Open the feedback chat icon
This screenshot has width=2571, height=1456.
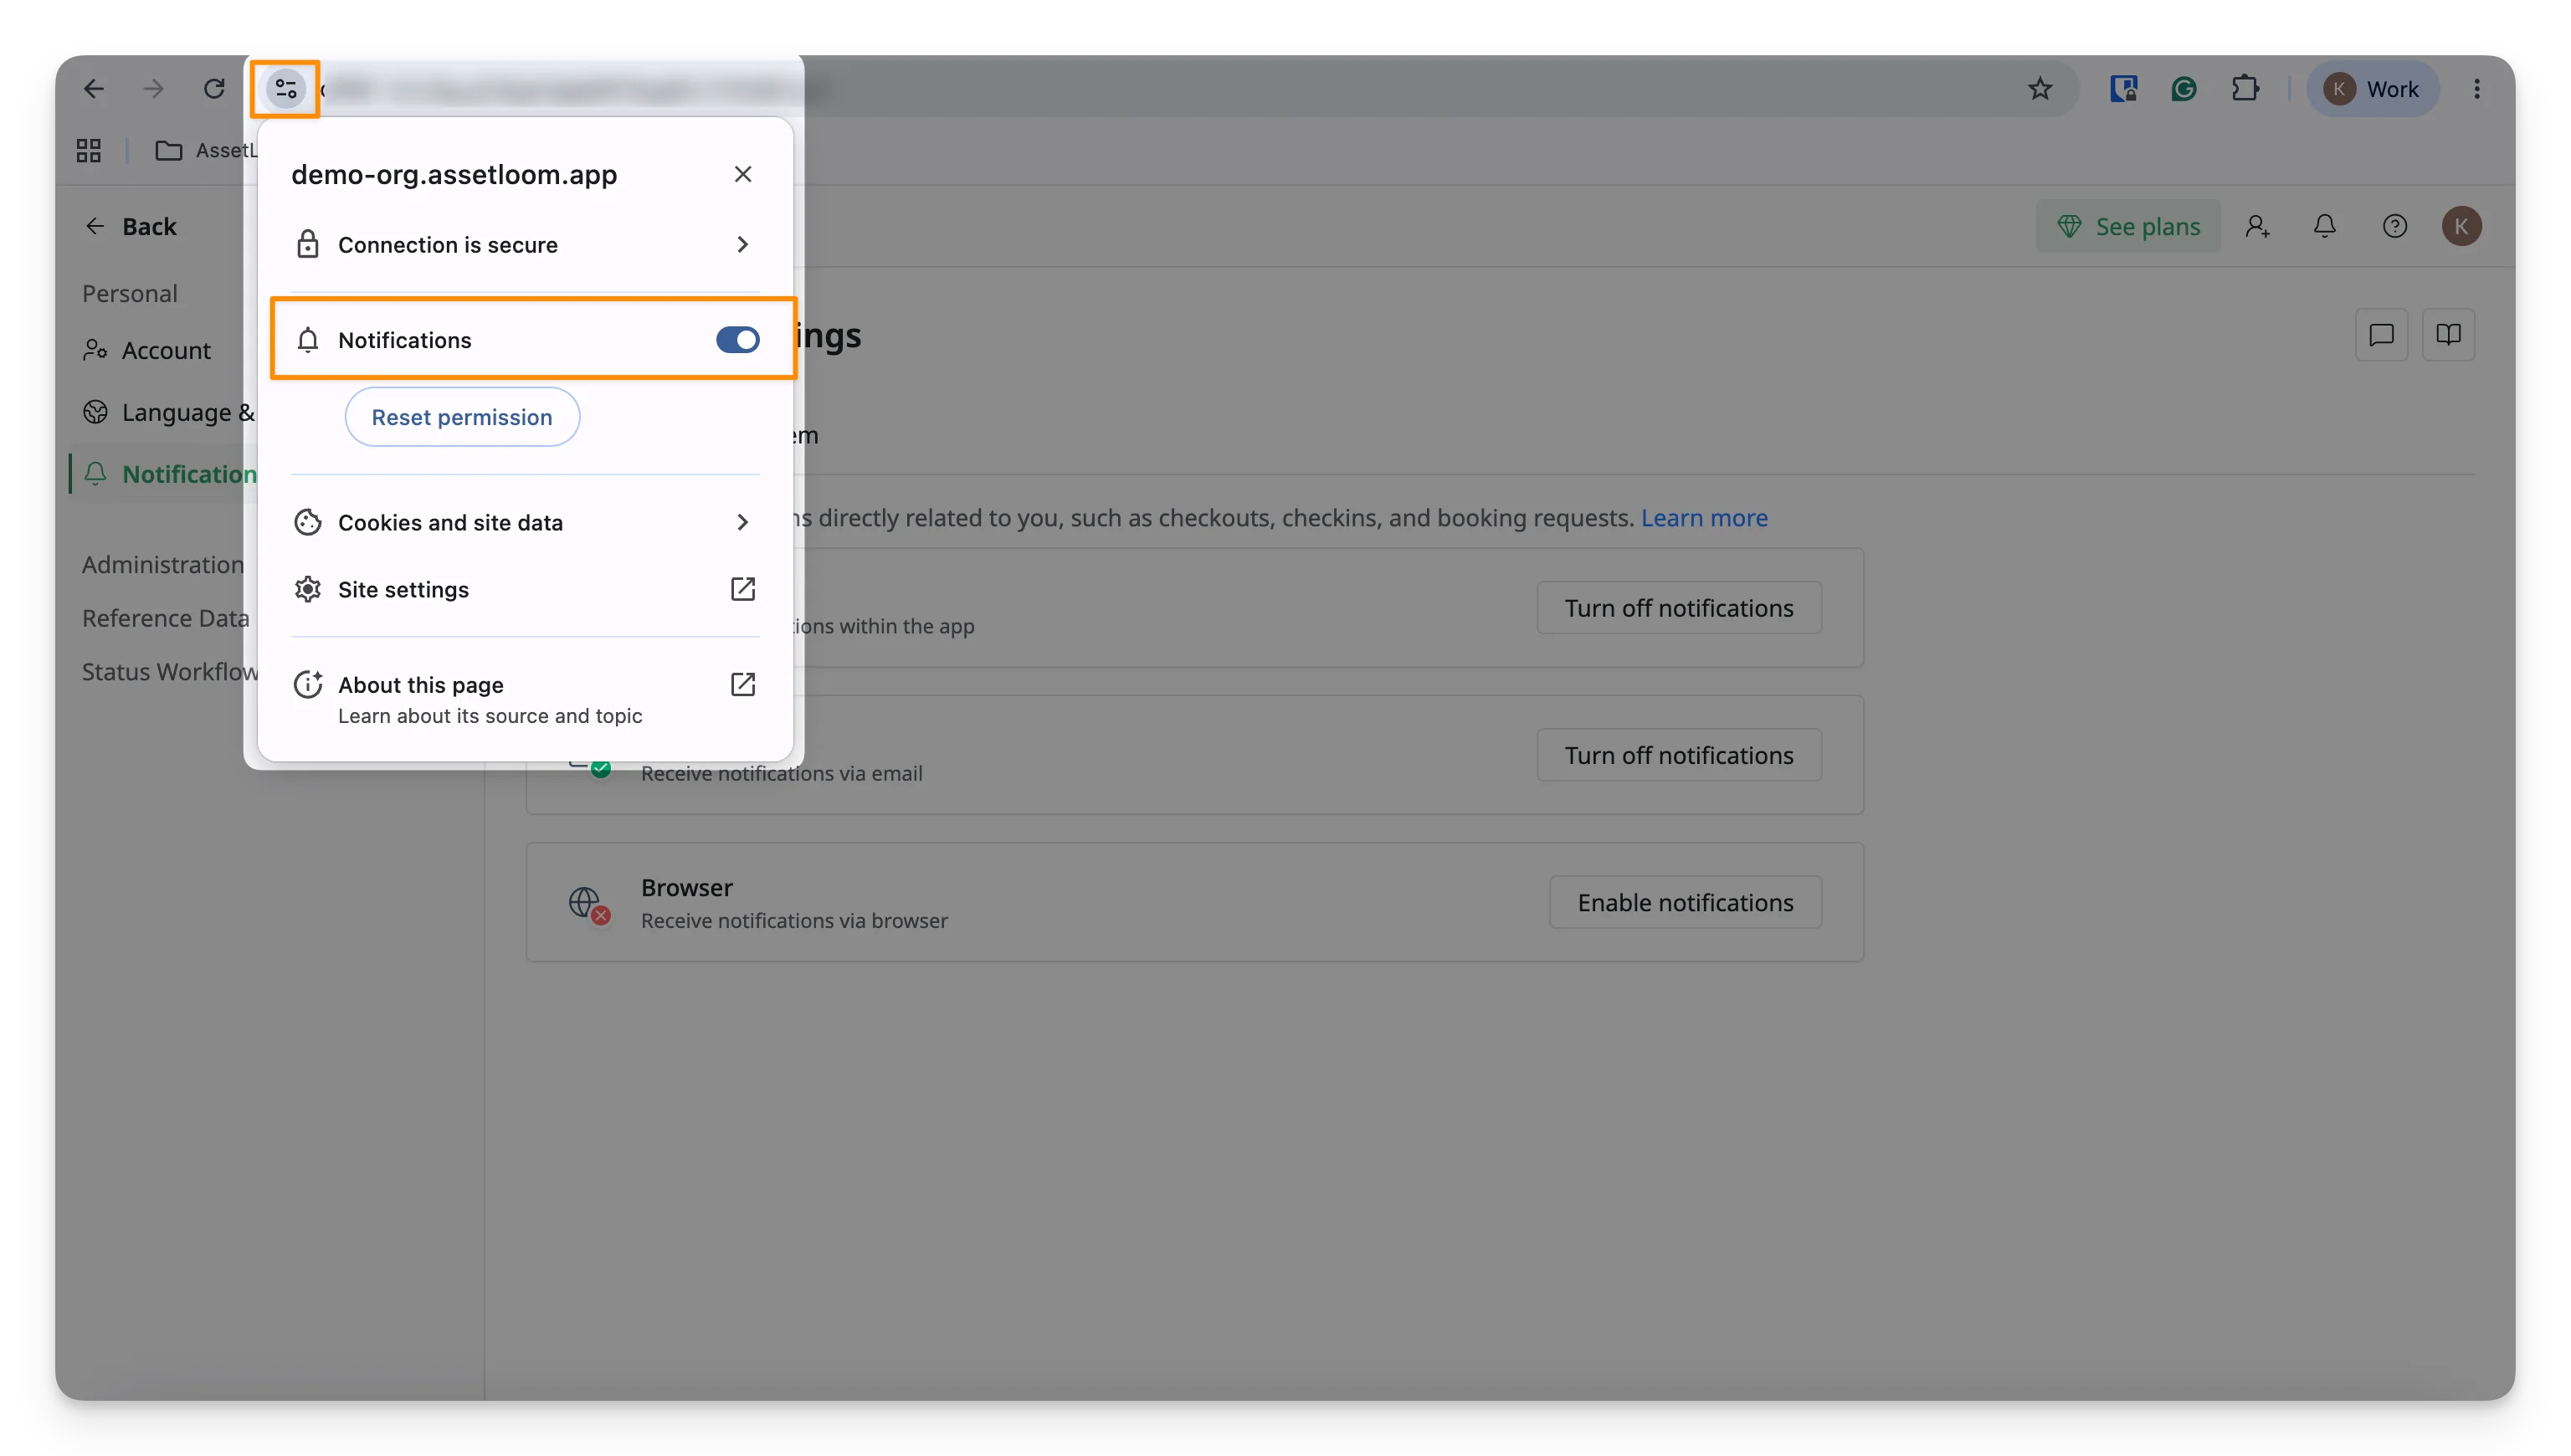point(2381,334)
